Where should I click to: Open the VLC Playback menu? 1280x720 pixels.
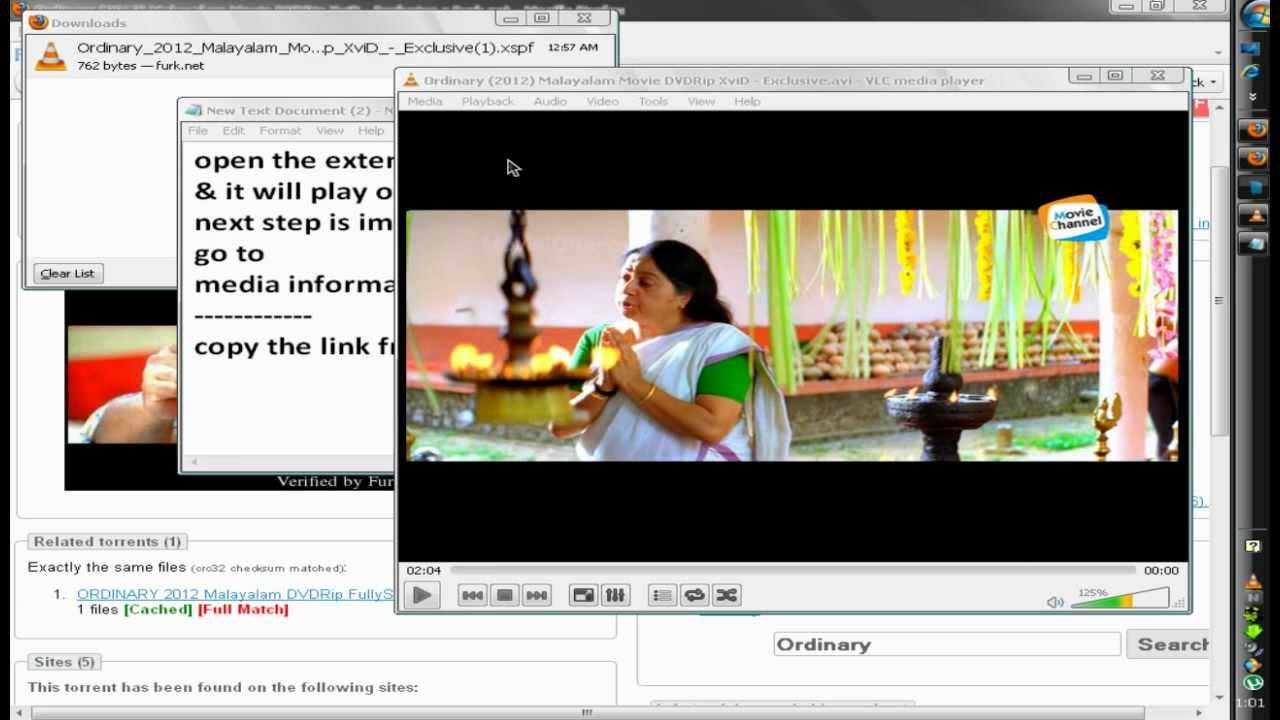pyautogui.click(x=487, y=101)
